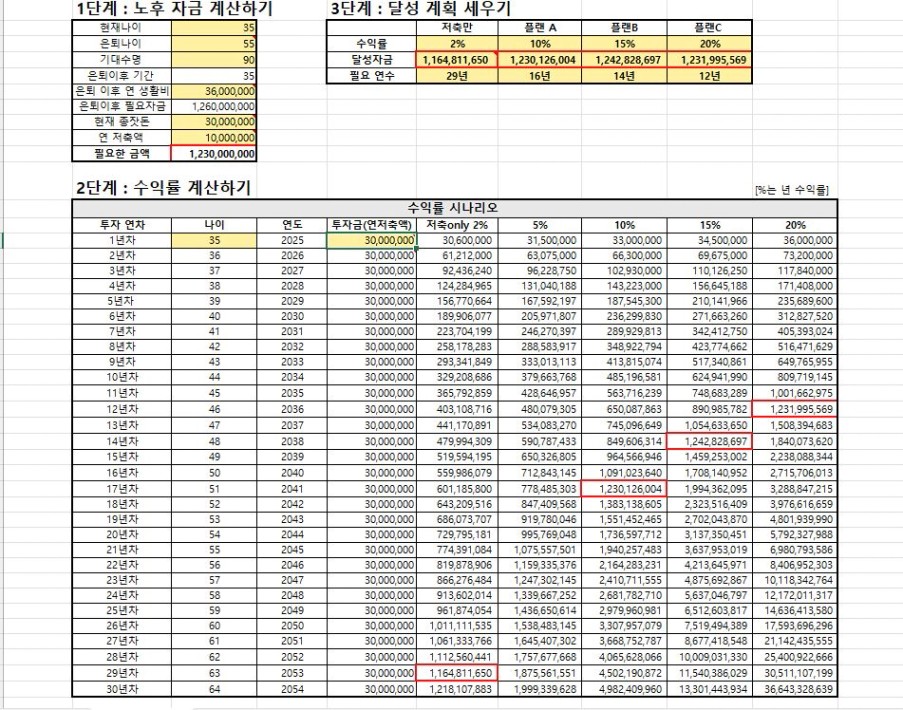
Task: Click the 36,000,000 annual living cost cell
Action: point(214,91)
